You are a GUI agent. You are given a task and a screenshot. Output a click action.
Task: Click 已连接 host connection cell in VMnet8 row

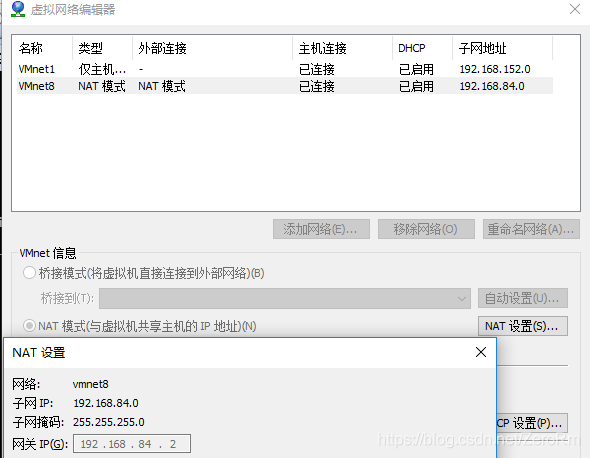click(x=317, y=86)
